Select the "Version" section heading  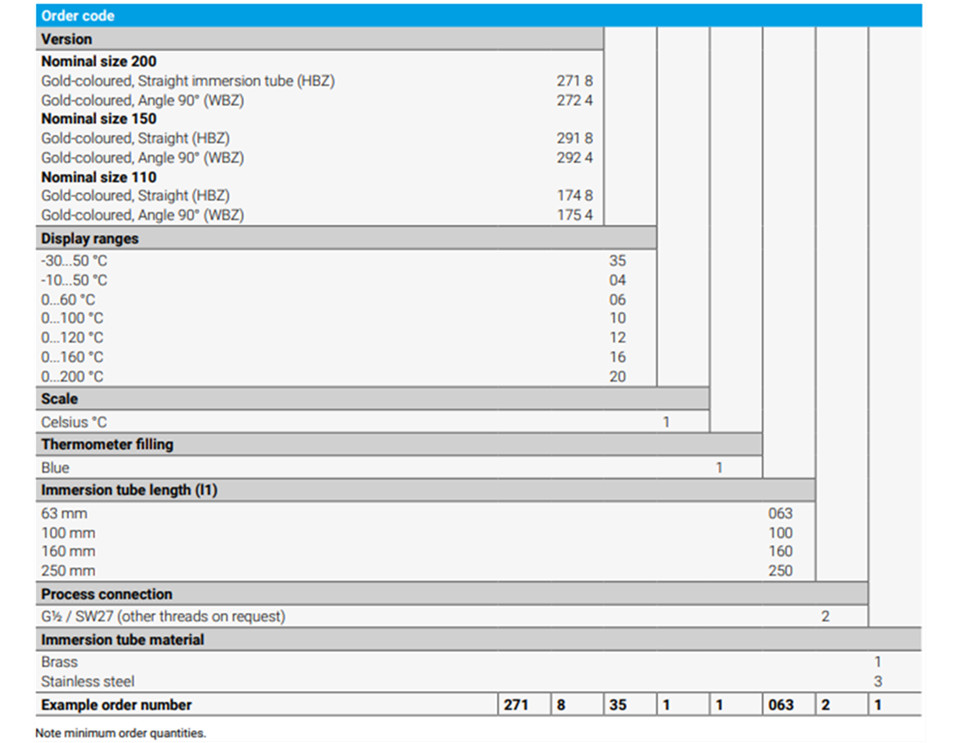pos(66,39)
